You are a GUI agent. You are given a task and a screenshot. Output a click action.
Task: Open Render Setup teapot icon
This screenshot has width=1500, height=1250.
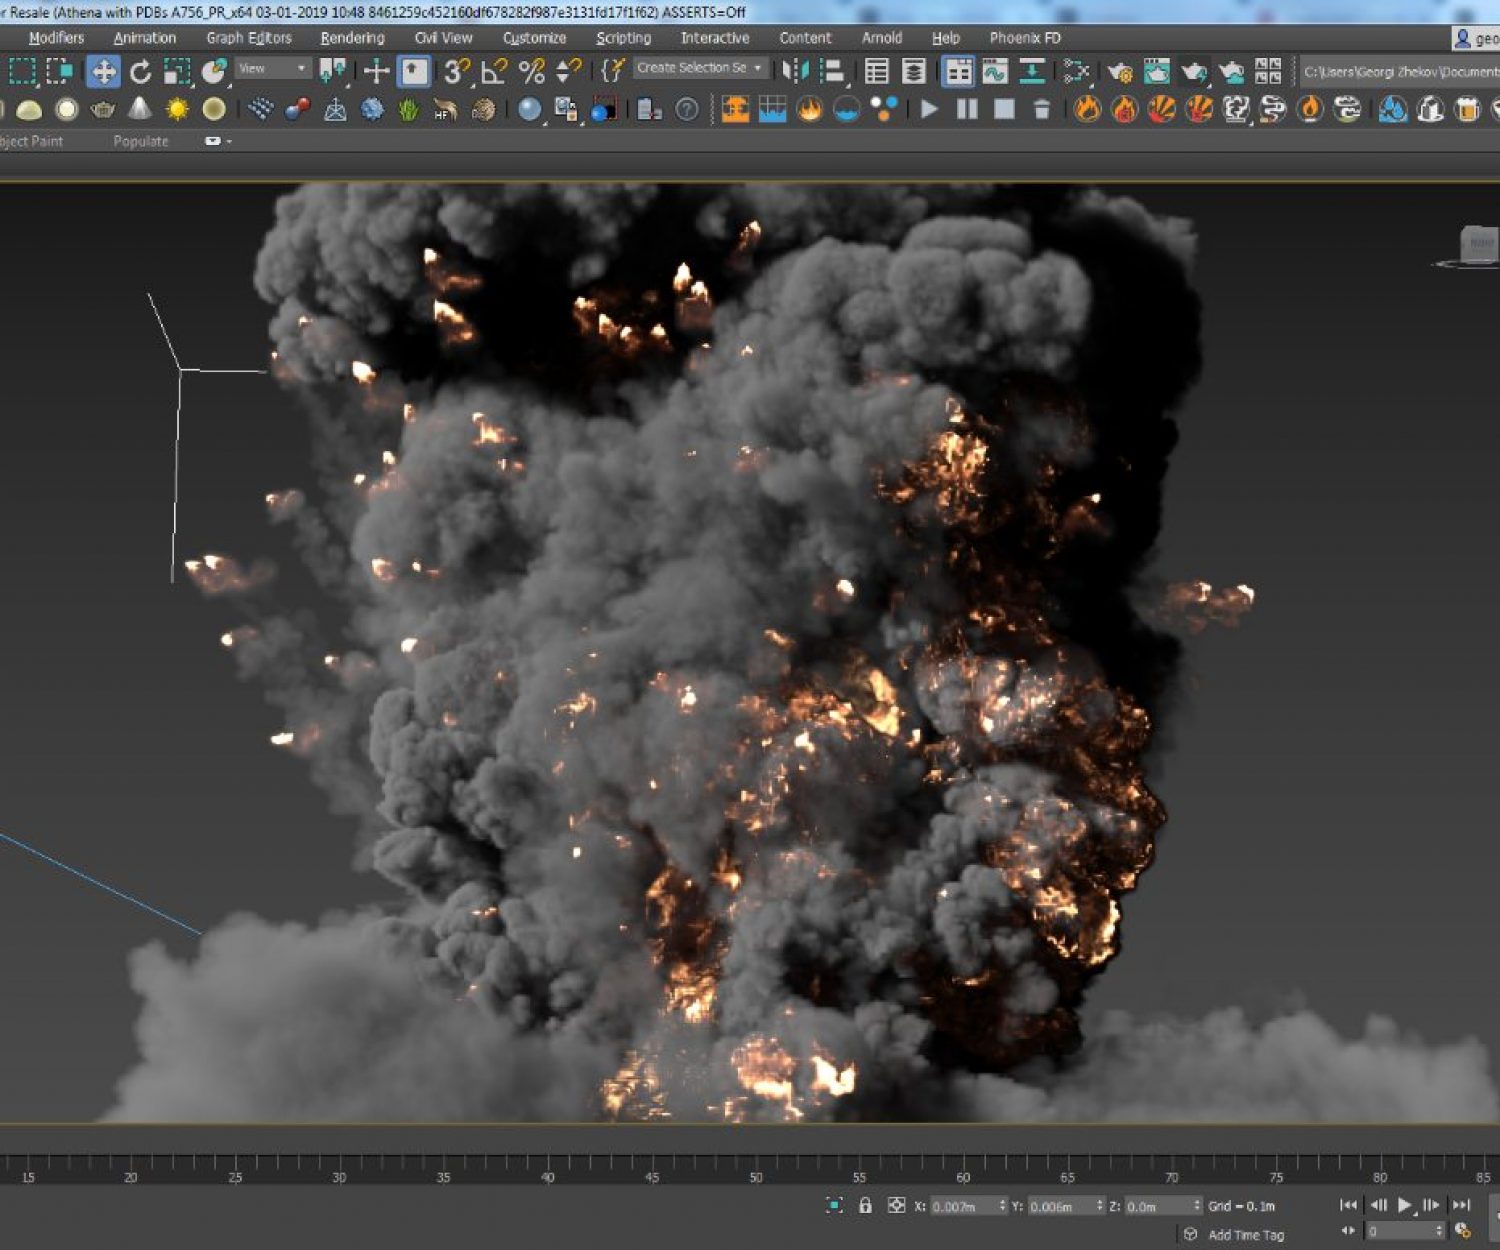point(1119,71)
